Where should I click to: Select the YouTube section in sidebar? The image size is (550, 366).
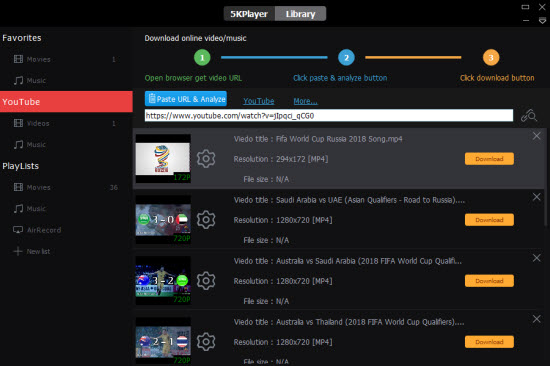[66, 102]
